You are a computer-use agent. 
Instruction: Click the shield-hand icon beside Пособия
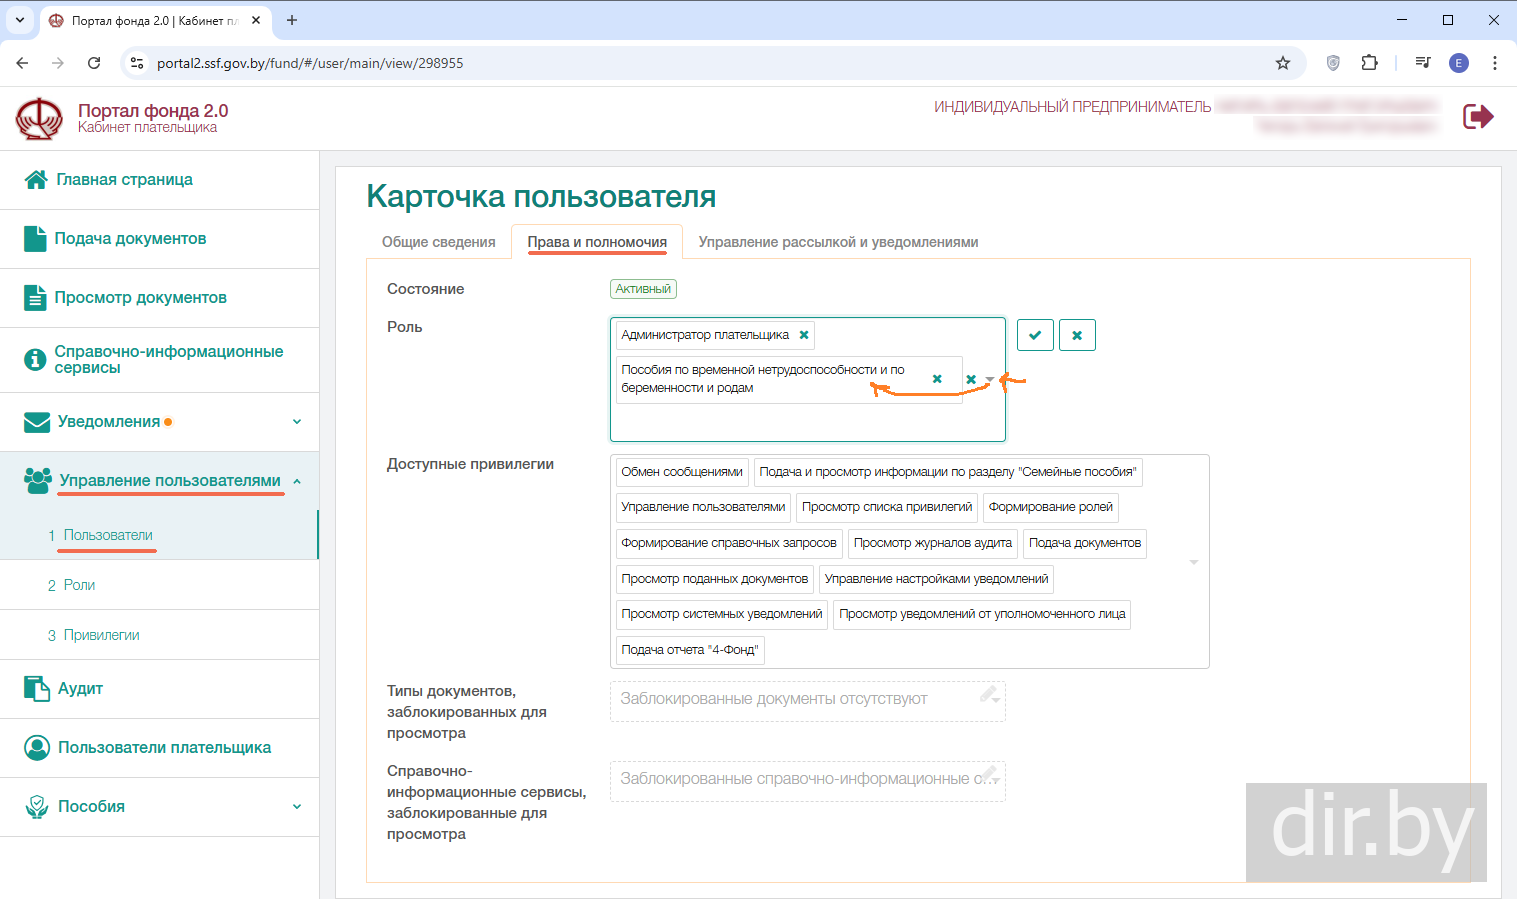coord(37,807)
